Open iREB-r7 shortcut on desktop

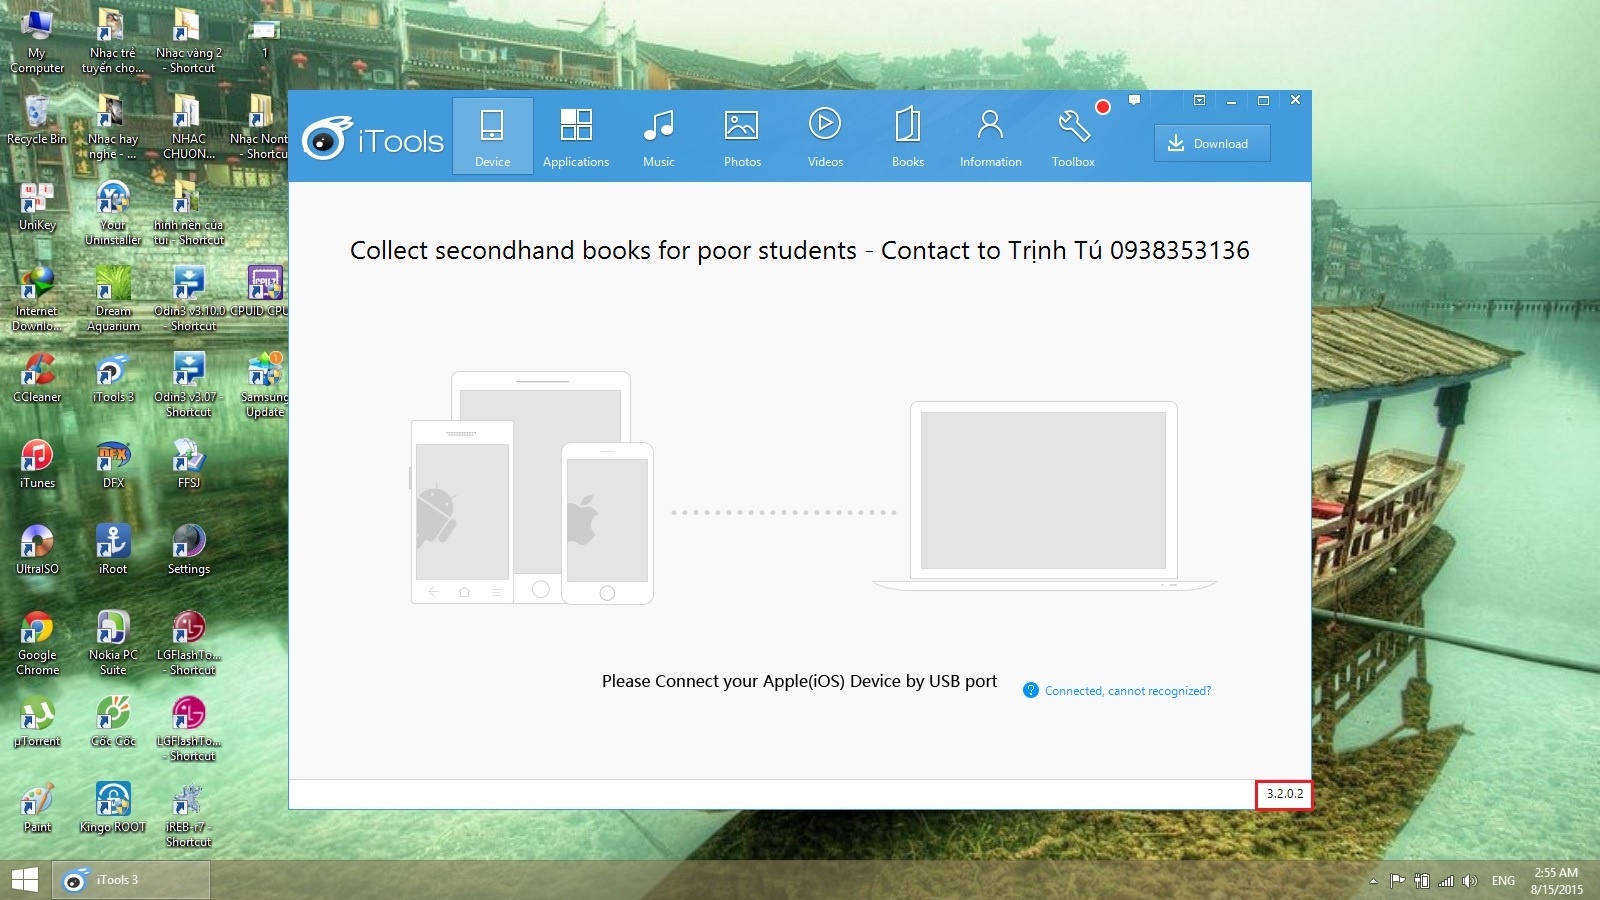pos(189,815)
